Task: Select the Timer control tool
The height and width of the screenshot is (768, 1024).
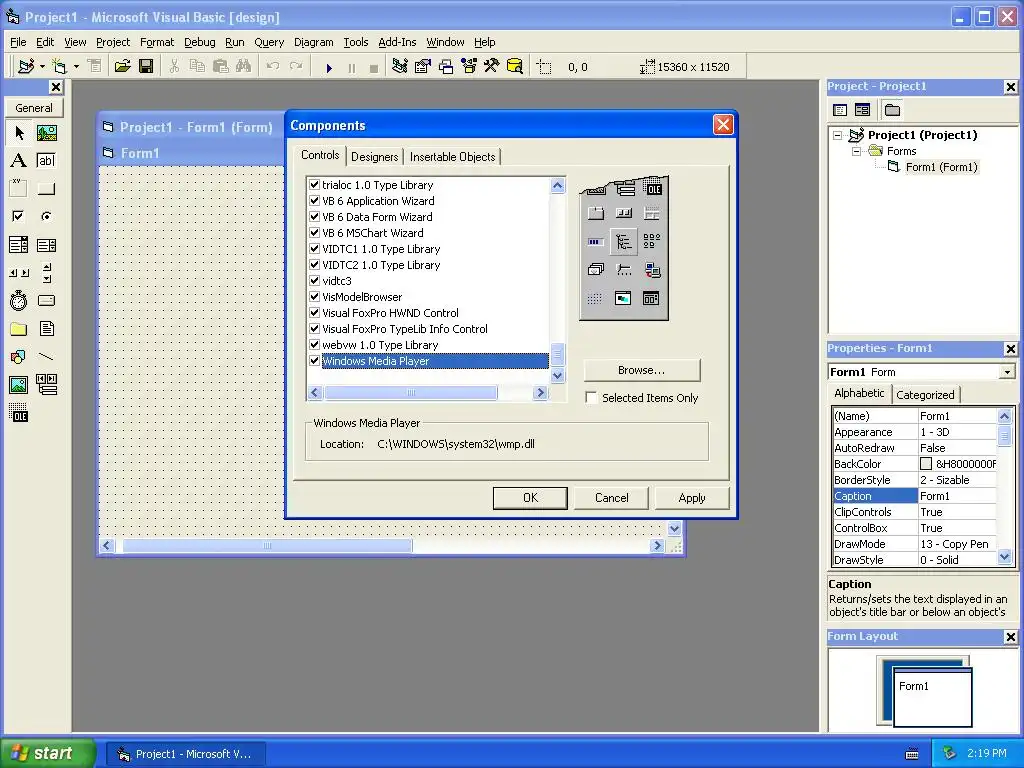Action: click(x=19, y=300)
